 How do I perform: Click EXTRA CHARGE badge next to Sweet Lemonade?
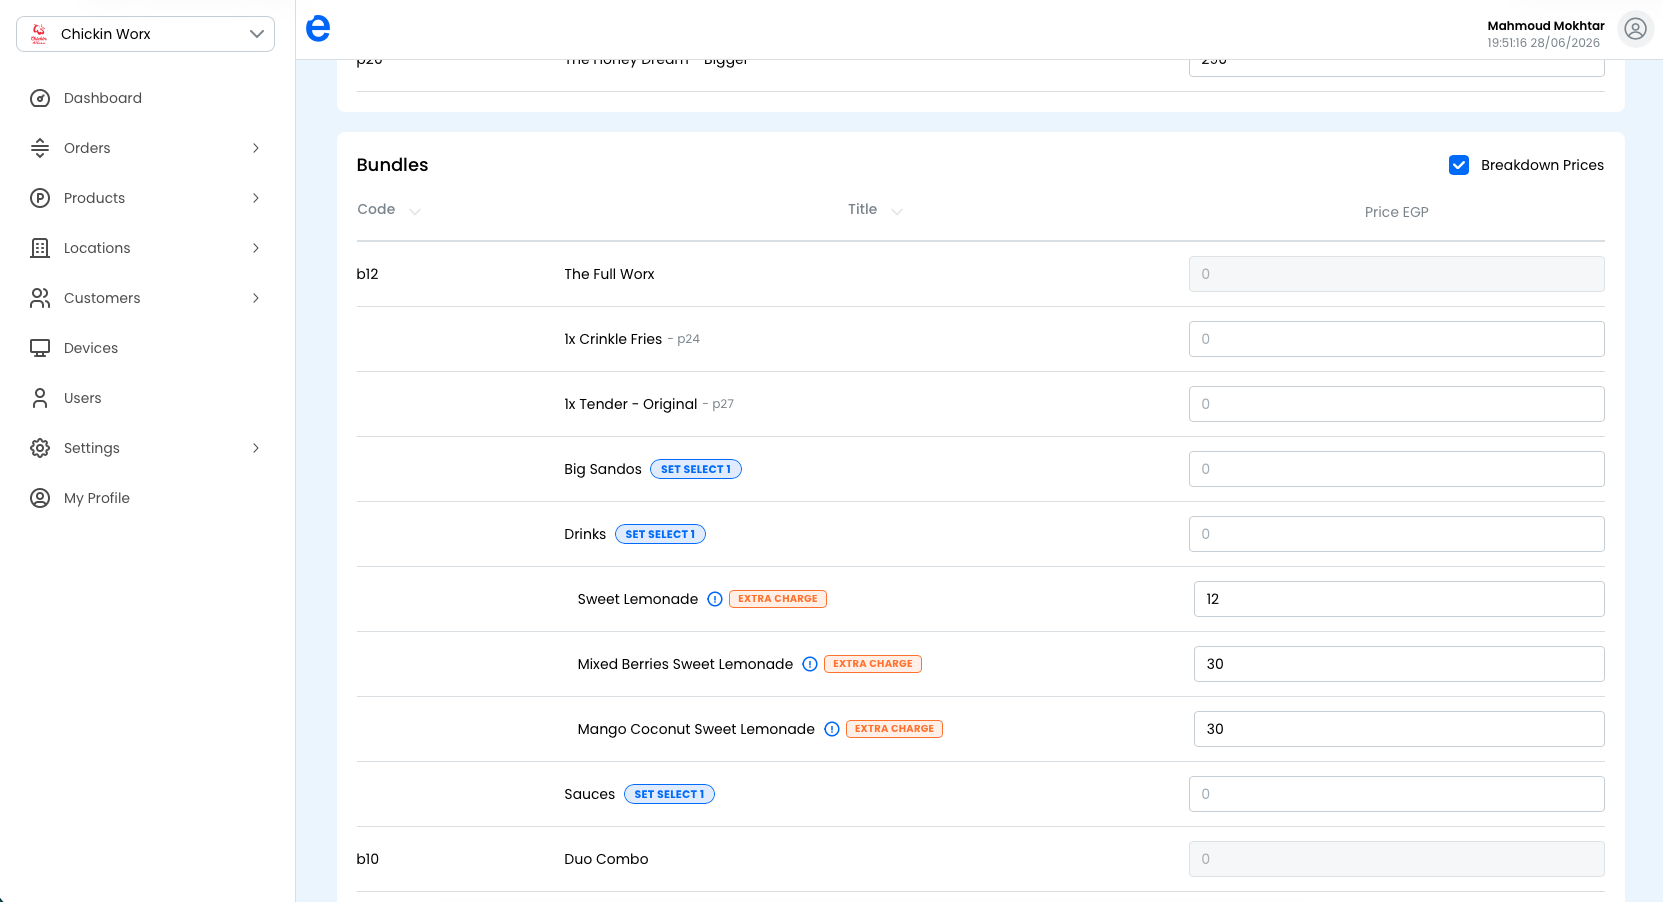click(x=778, y=599)
